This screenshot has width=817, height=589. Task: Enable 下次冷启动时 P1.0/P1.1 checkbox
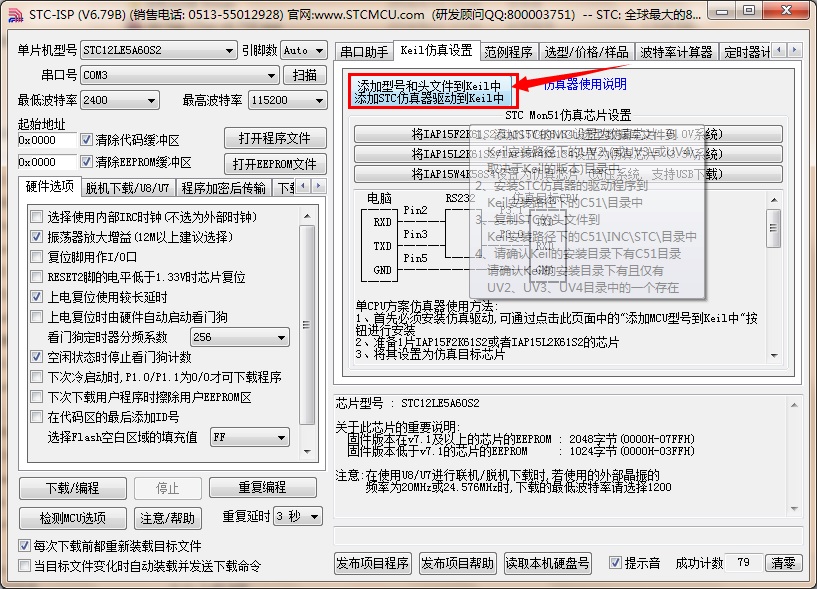pos(36,377)
